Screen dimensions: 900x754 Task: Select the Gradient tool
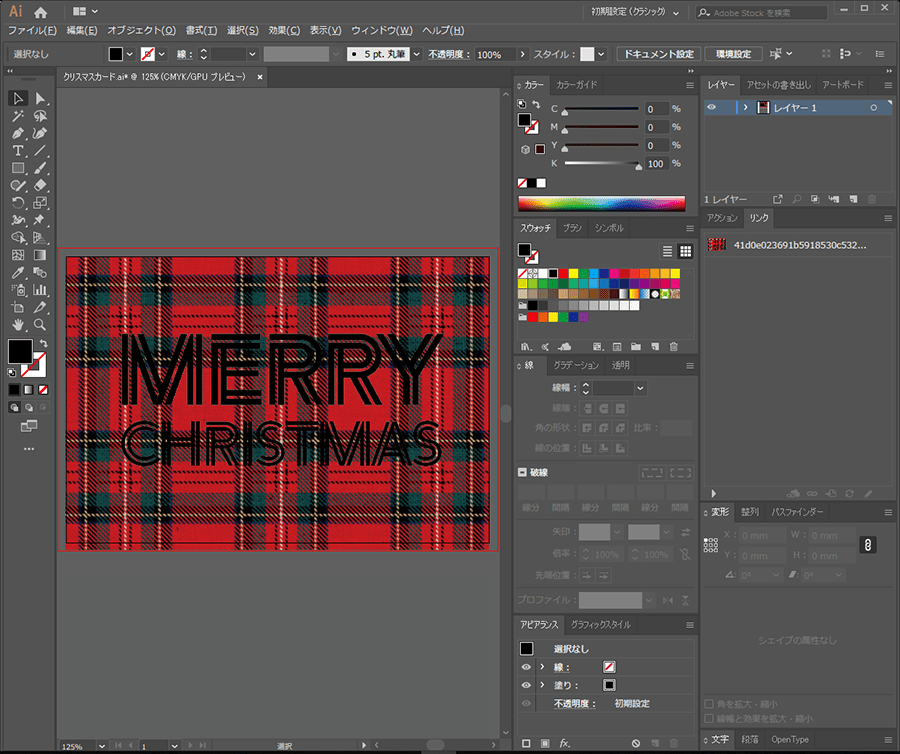[40, 255]
